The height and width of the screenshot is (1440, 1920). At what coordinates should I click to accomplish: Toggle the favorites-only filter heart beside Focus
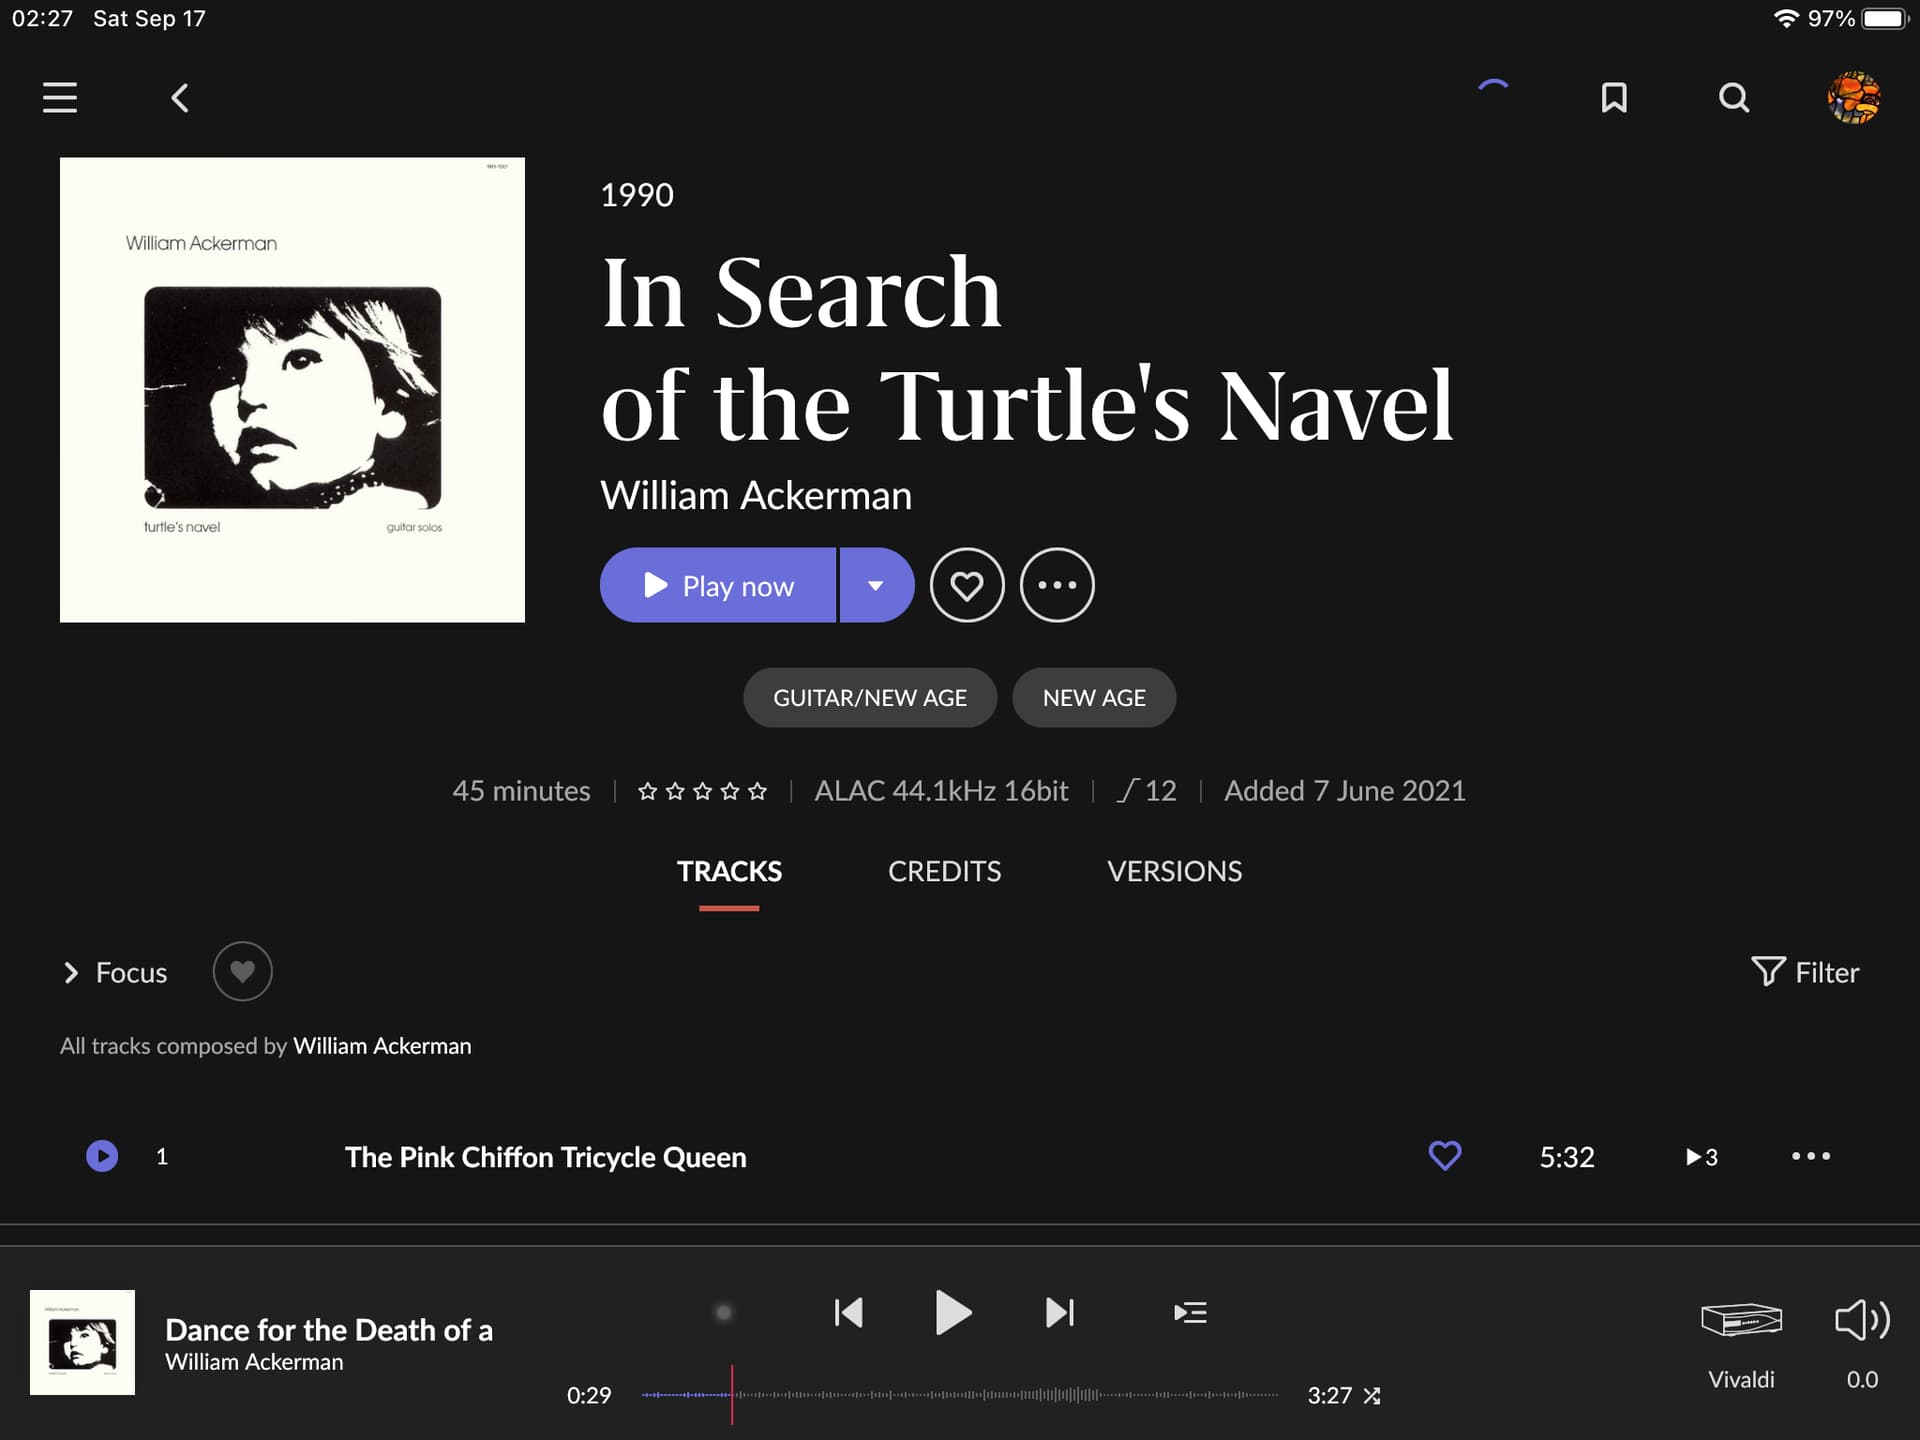(242, 971)
